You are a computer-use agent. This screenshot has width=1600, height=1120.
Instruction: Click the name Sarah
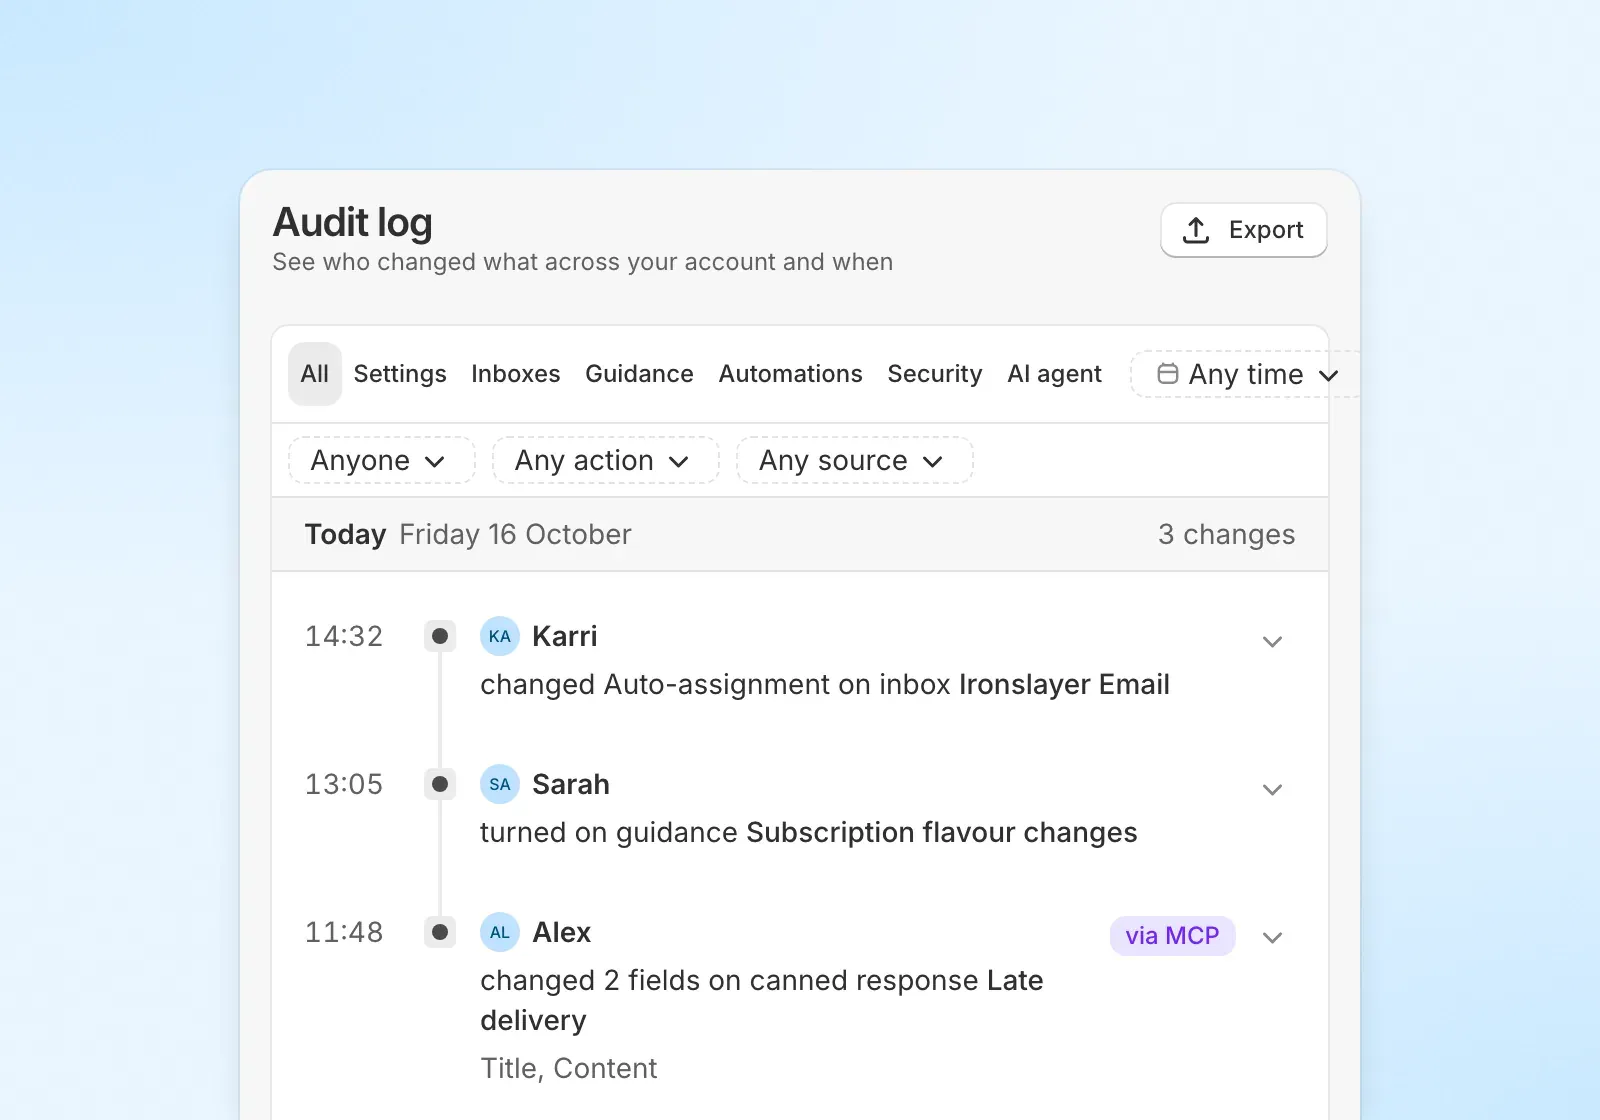tap(571, 784)
